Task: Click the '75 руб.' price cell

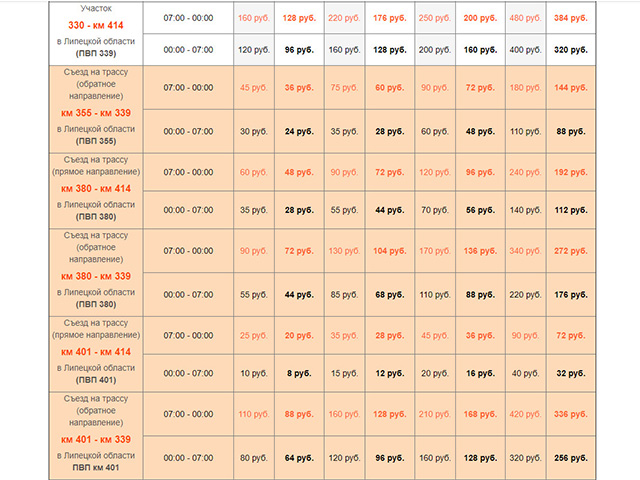Action: coord(344,88)
